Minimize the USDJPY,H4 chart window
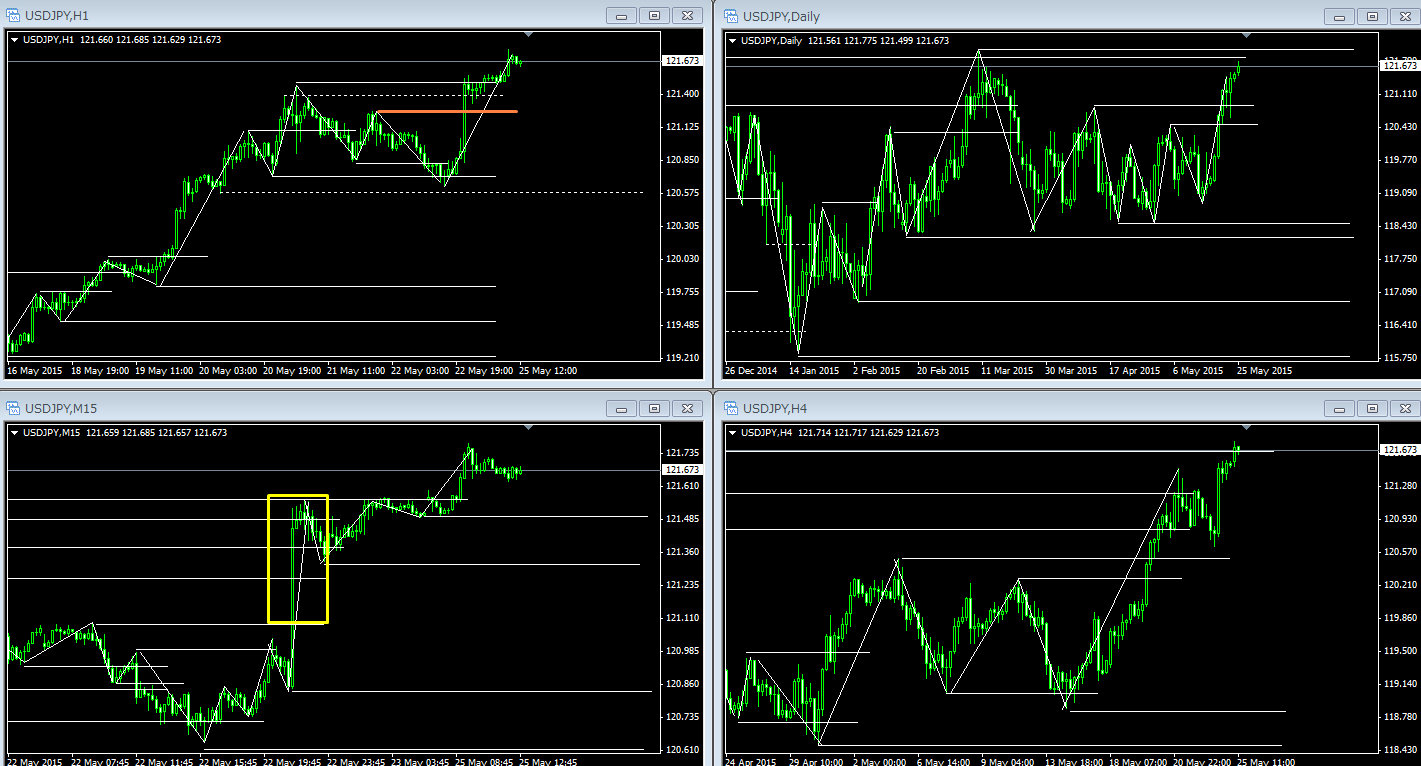Viewport: 1421px width, 766px height. pos(1339,408)
